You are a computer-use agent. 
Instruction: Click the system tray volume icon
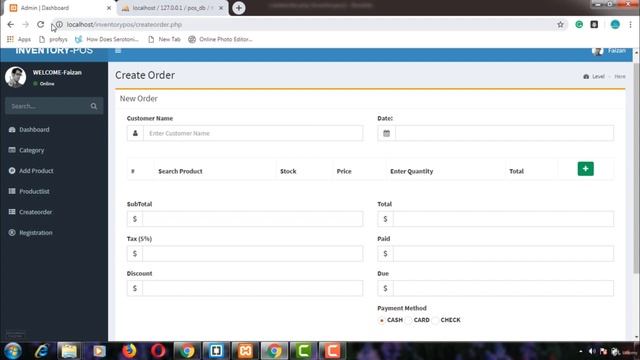coord(592,351)
